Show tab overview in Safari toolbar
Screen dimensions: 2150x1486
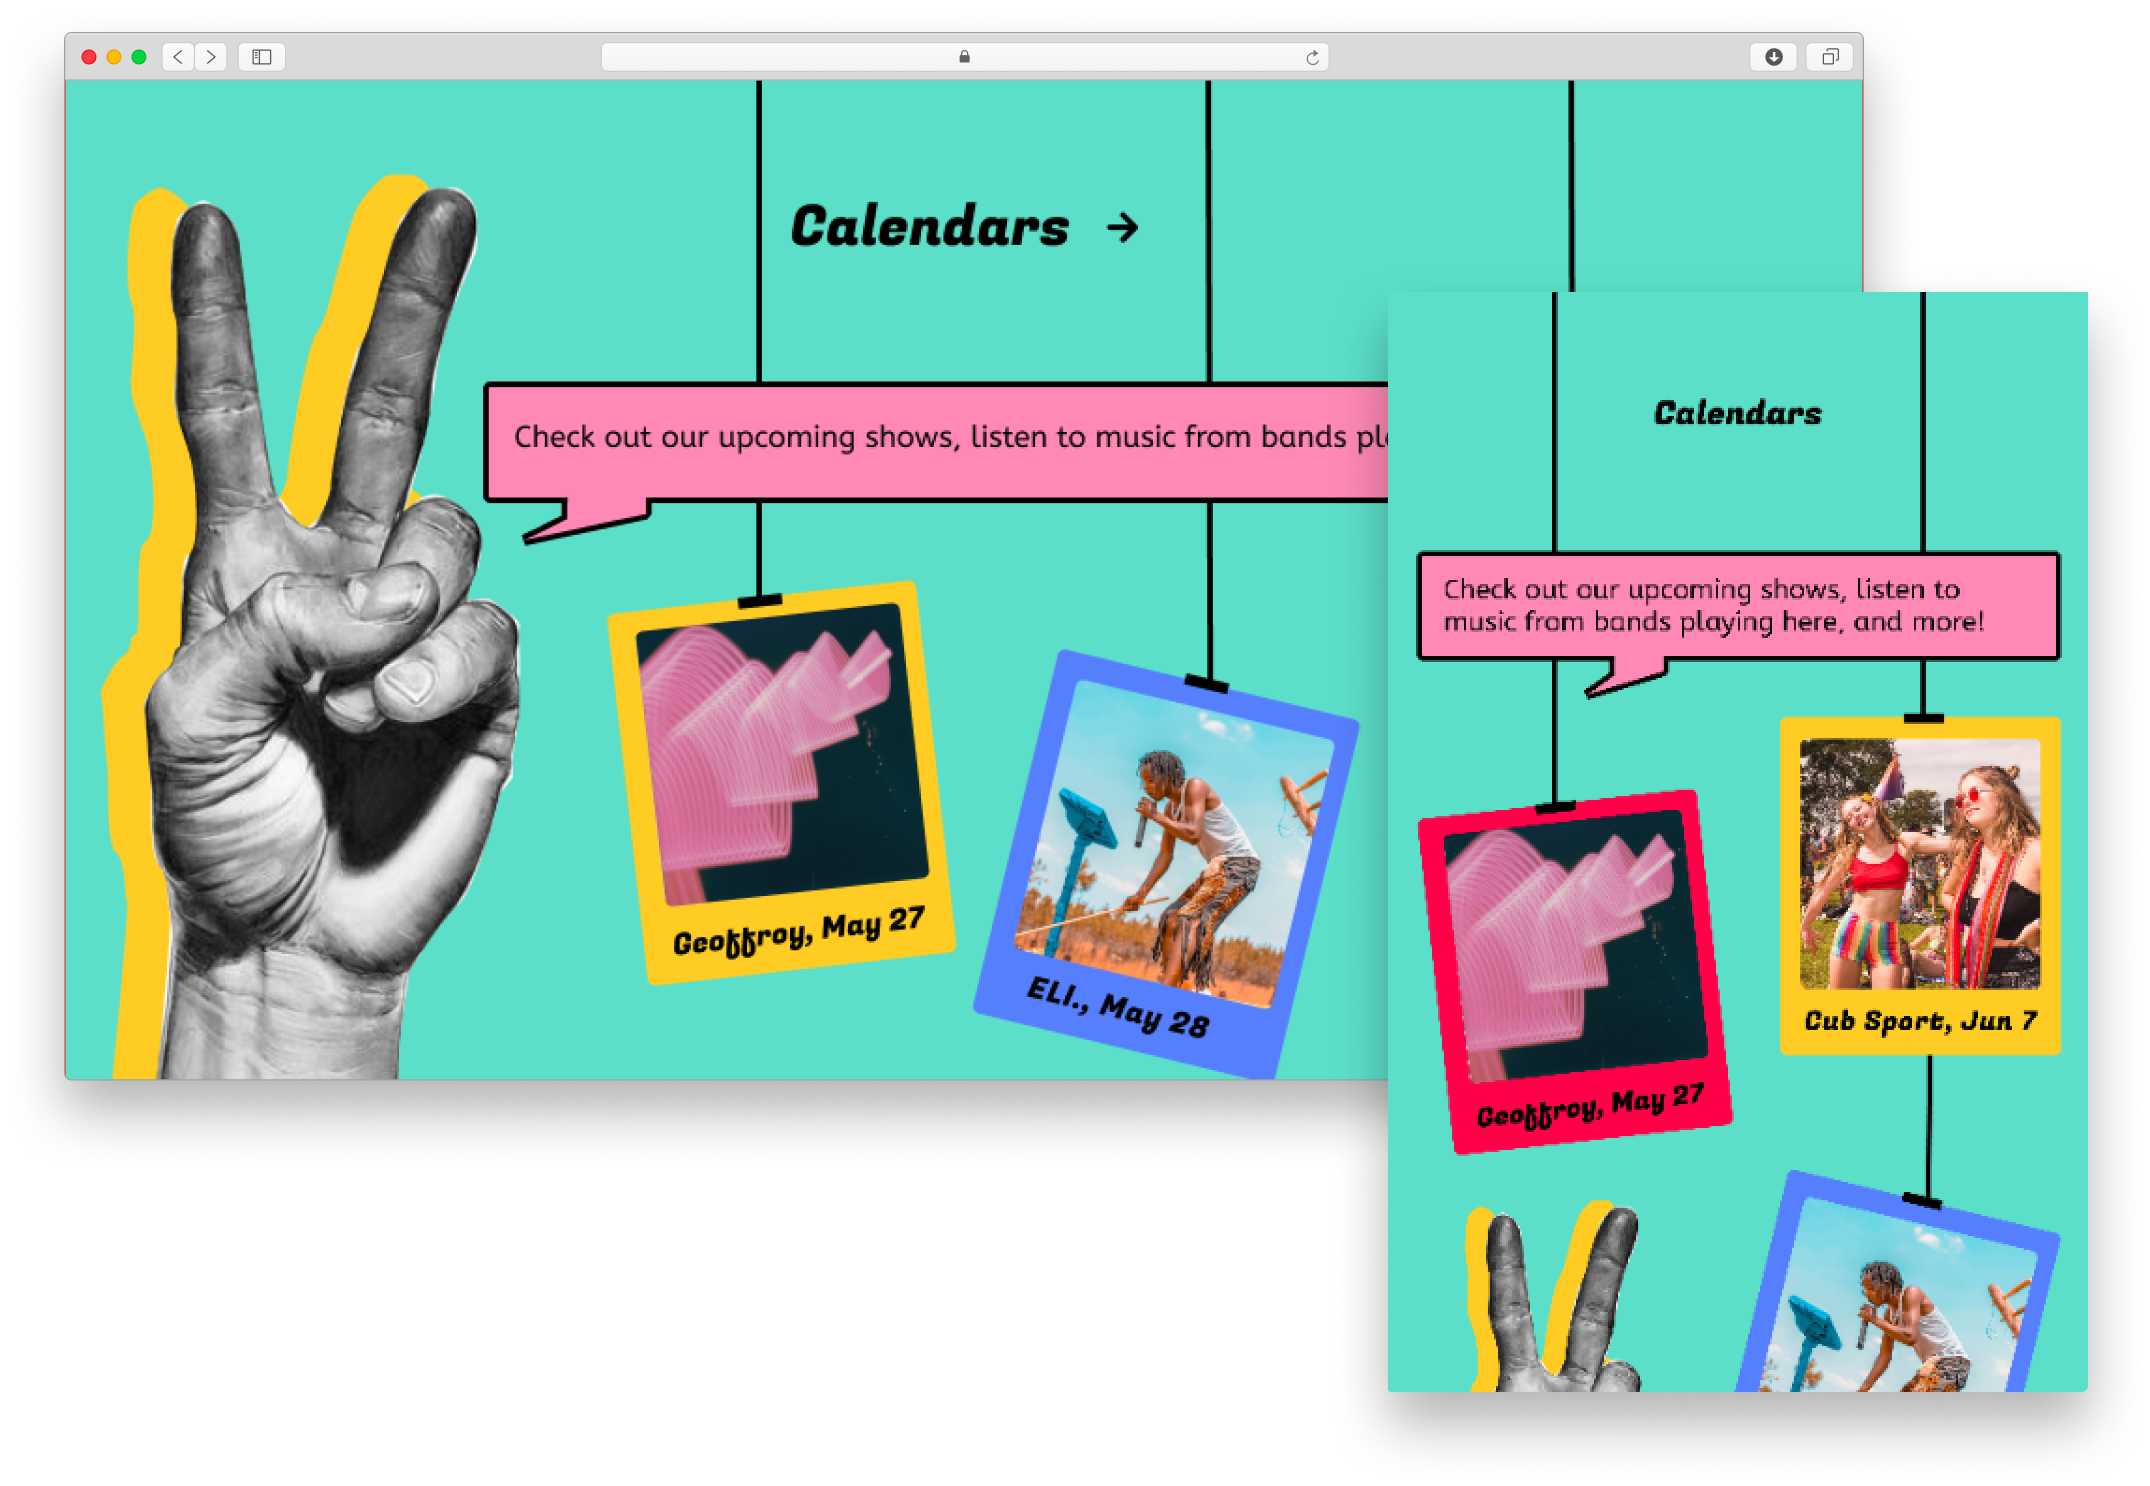tap(1830, 57)
